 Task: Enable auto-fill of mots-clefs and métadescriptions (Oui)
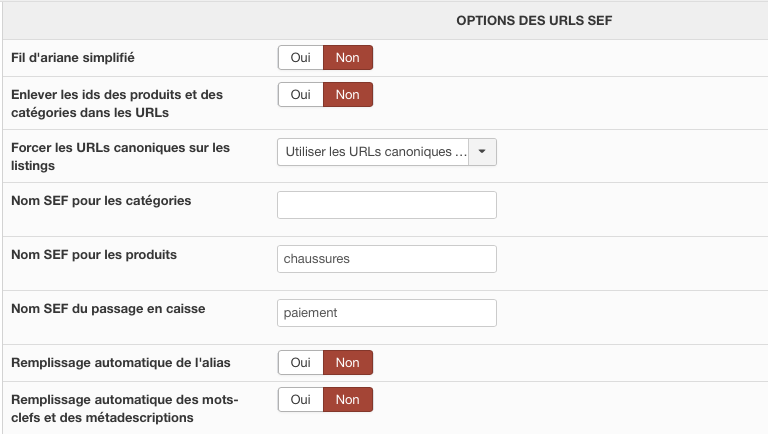tap(300, 400)
